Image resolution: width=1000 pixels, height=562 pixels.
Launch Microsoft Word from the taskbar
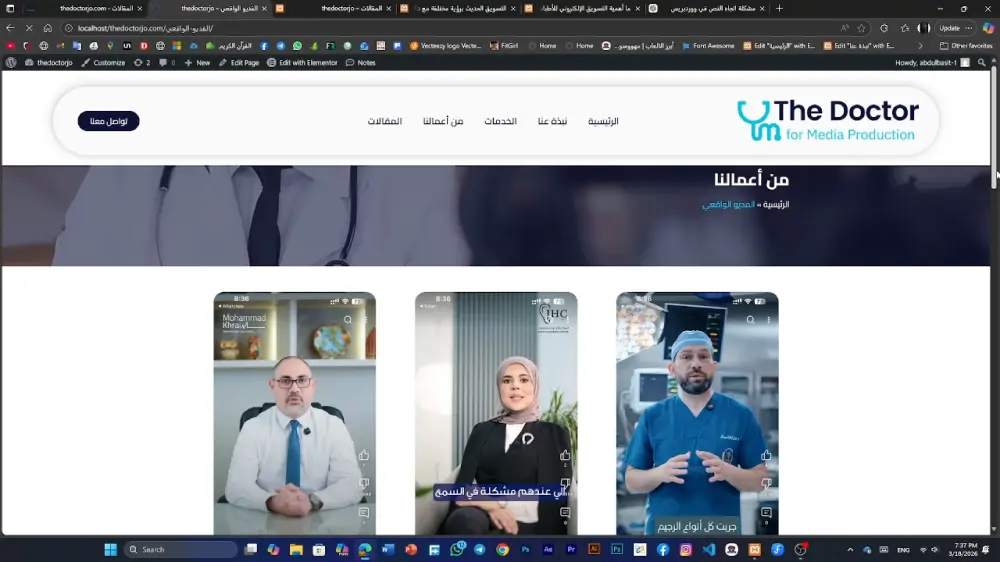pos(388,549)
